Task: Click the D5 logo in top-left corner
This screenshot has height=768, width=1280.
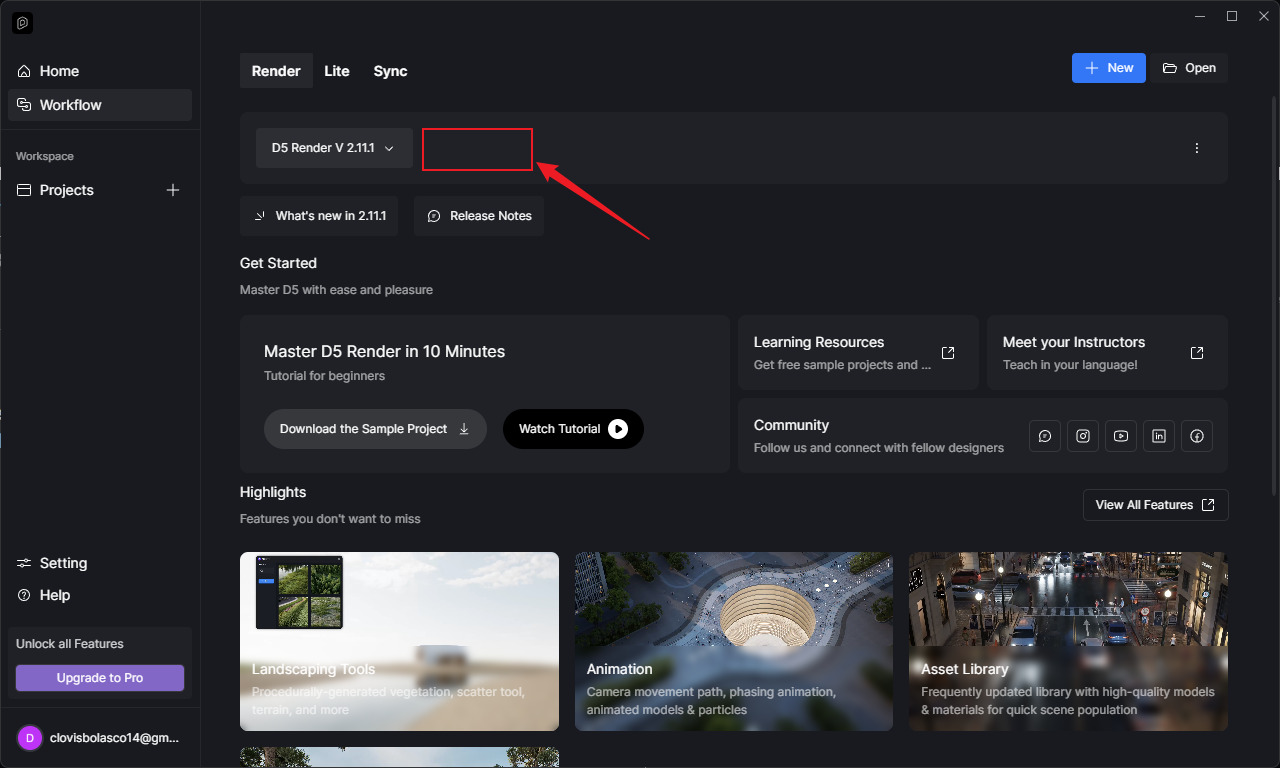Action: tap(23, 23)
